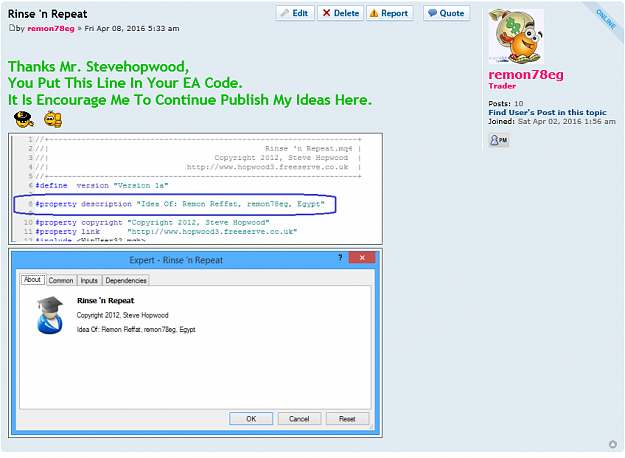Click post date 'Fri Apr 08, 2016 5:33 am'
The image size is (625, 458).
click(x=132, y=29)
